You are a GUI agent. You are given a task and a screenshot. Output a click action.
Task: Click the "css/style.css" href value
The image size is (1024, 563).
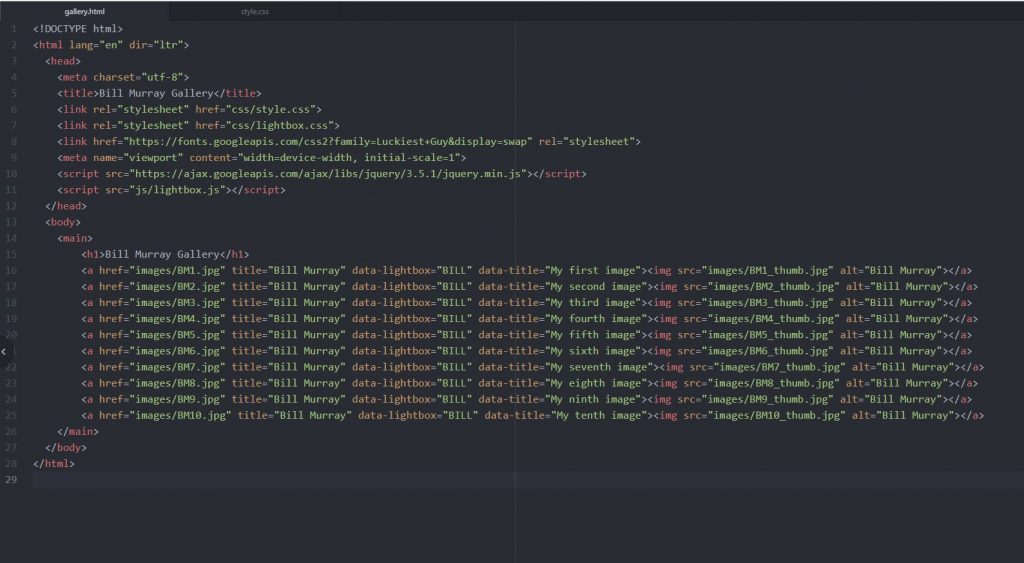(271, 109)
